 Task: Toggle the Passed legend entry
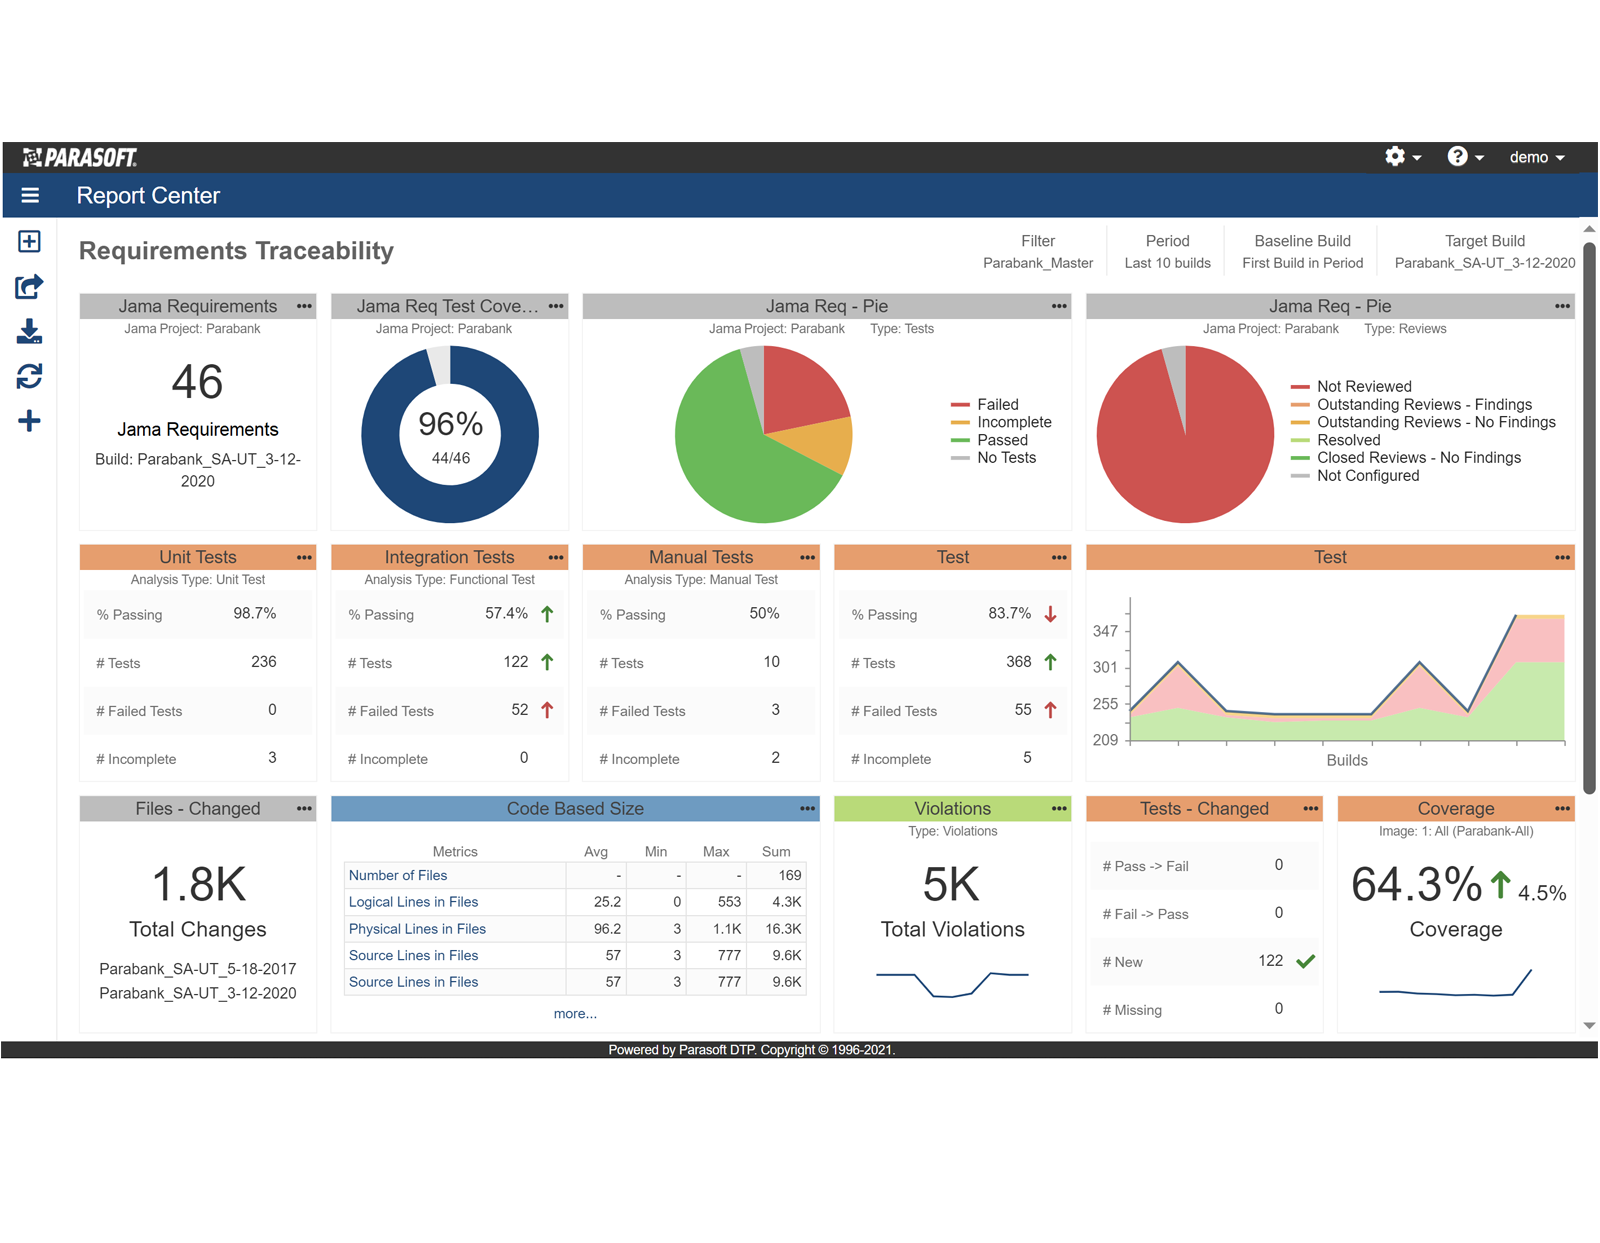(989, 440)
